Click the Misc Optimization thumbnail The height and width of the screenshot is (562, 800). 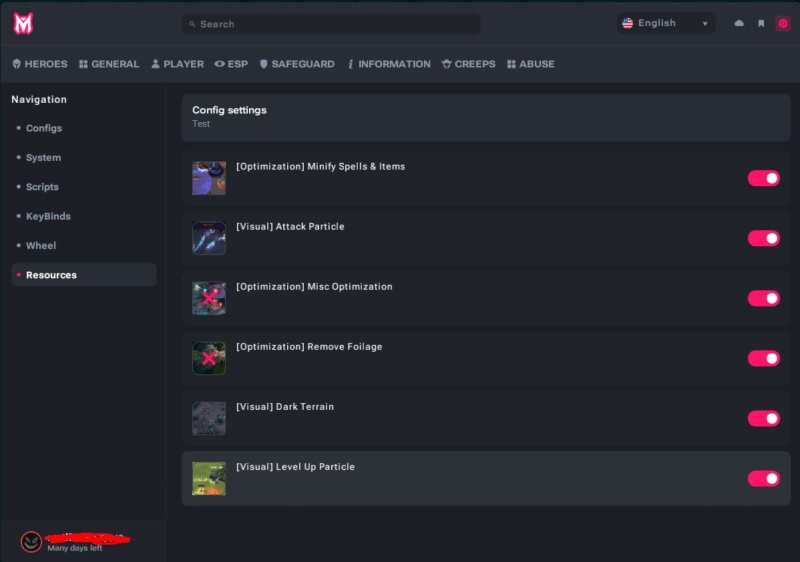pos(209,298)
